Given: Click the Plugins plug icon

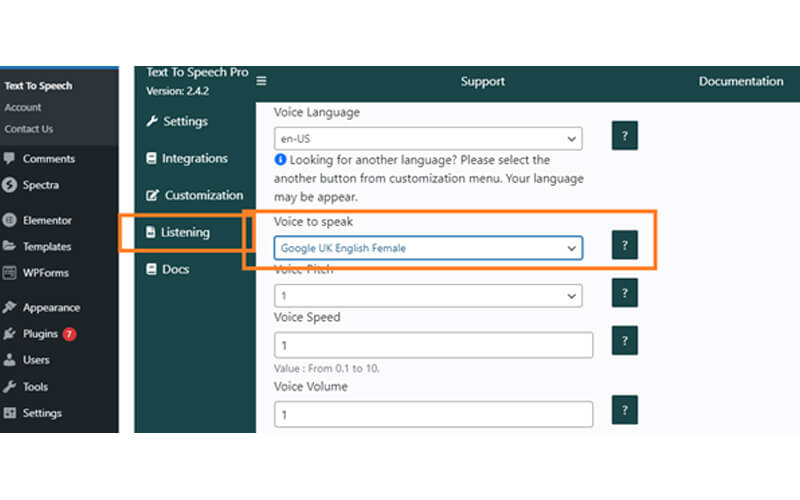Looking at the screenshot, I should (x=9, y=334).
